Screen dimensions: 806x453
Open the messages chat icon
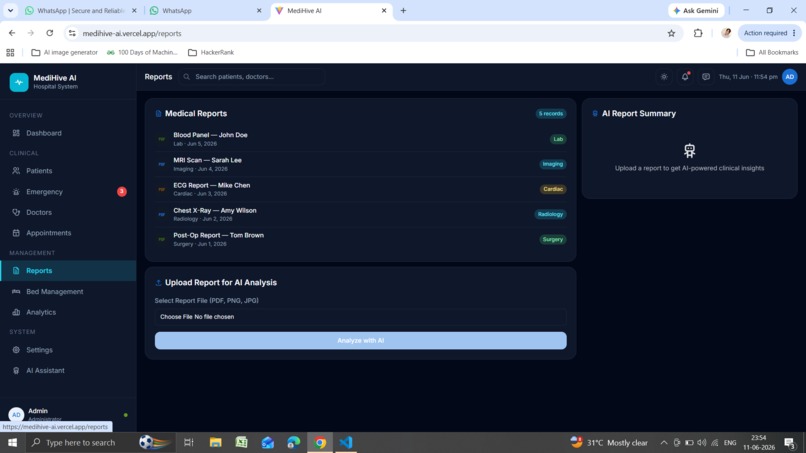click(706, 77)
